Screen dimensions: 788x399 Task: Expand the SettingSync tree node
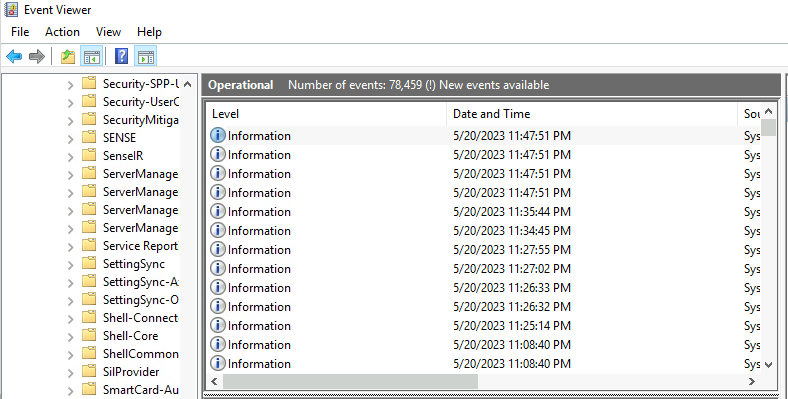(x=71, y=264)
